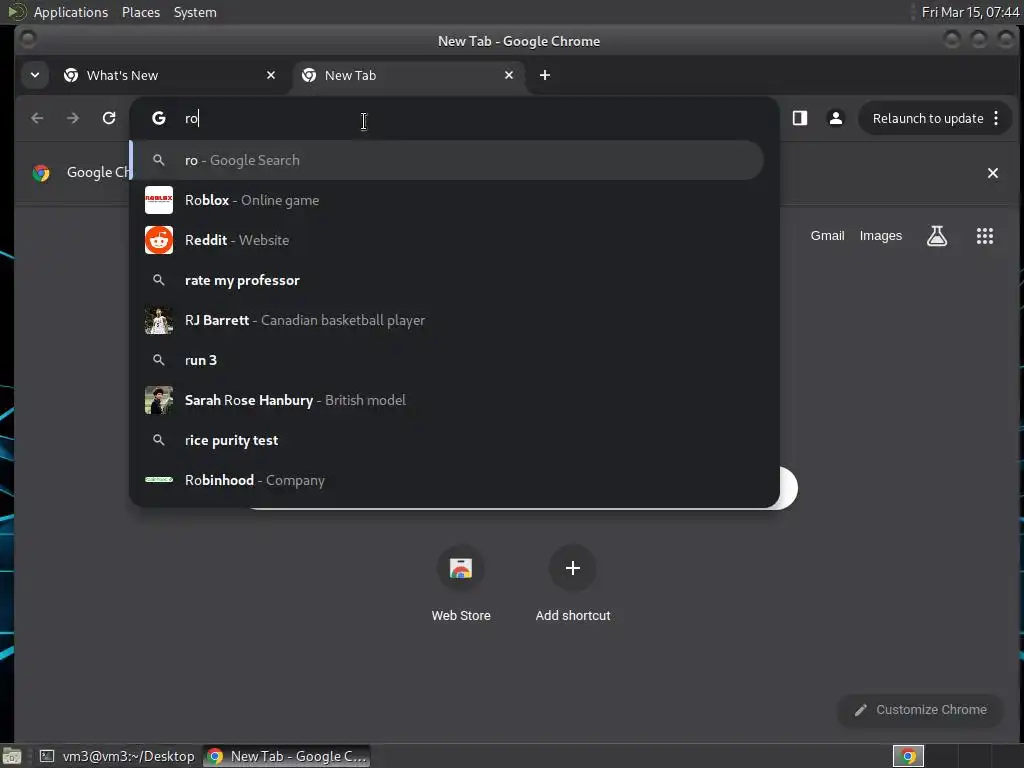Click the Chrome workspace icon at bottom right
The image size is (1024, 768).
tap(908, 756)
